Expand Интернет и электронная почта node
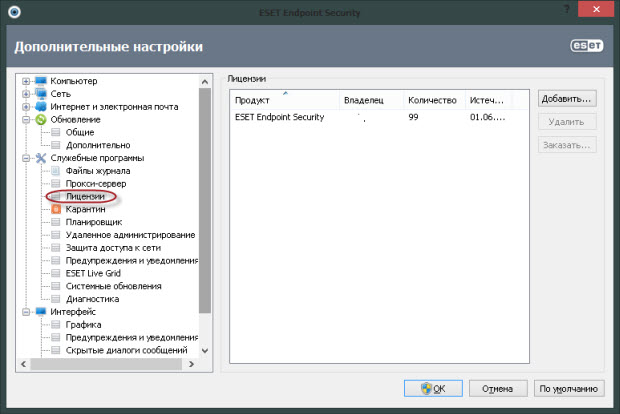The height and width of the screenshot is (414, 620). (26, 107)
